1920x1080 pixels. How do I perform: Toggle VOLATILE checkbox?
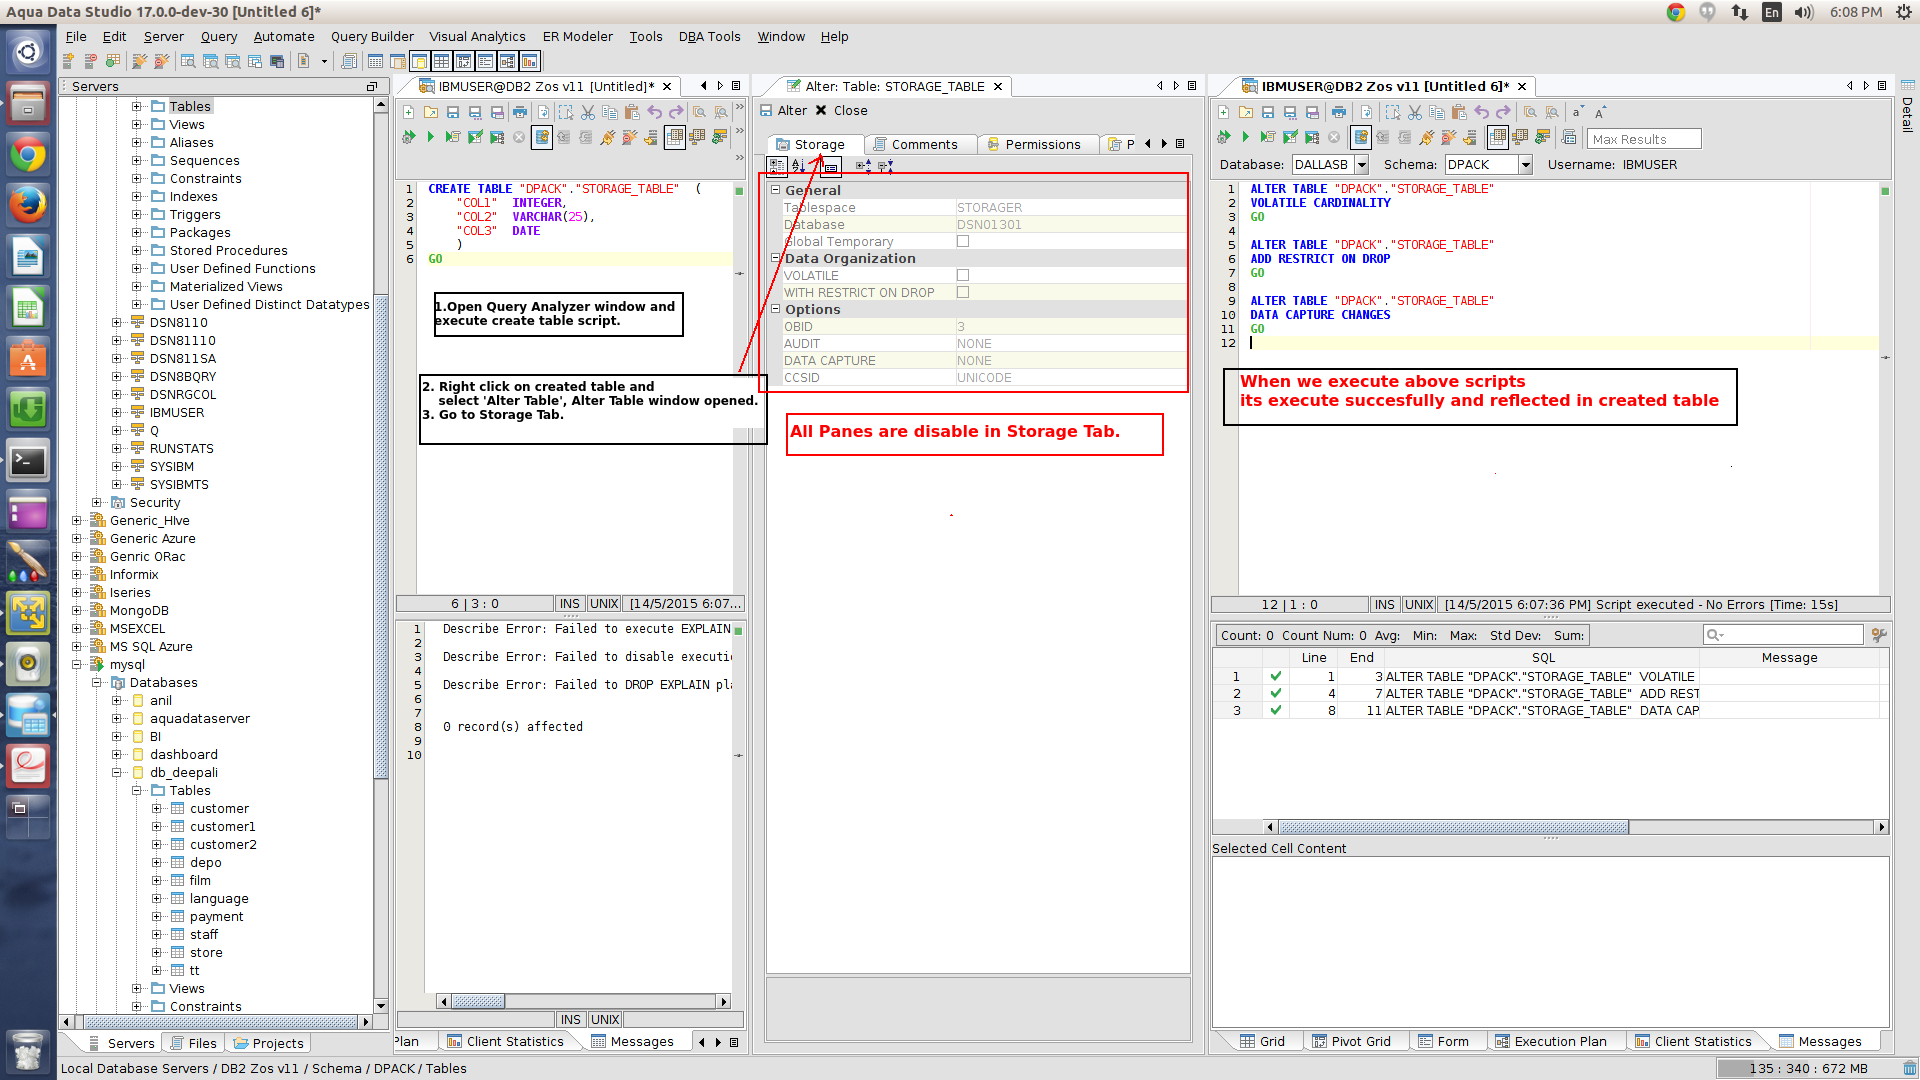pyautogui.click(x=963, y=275)
